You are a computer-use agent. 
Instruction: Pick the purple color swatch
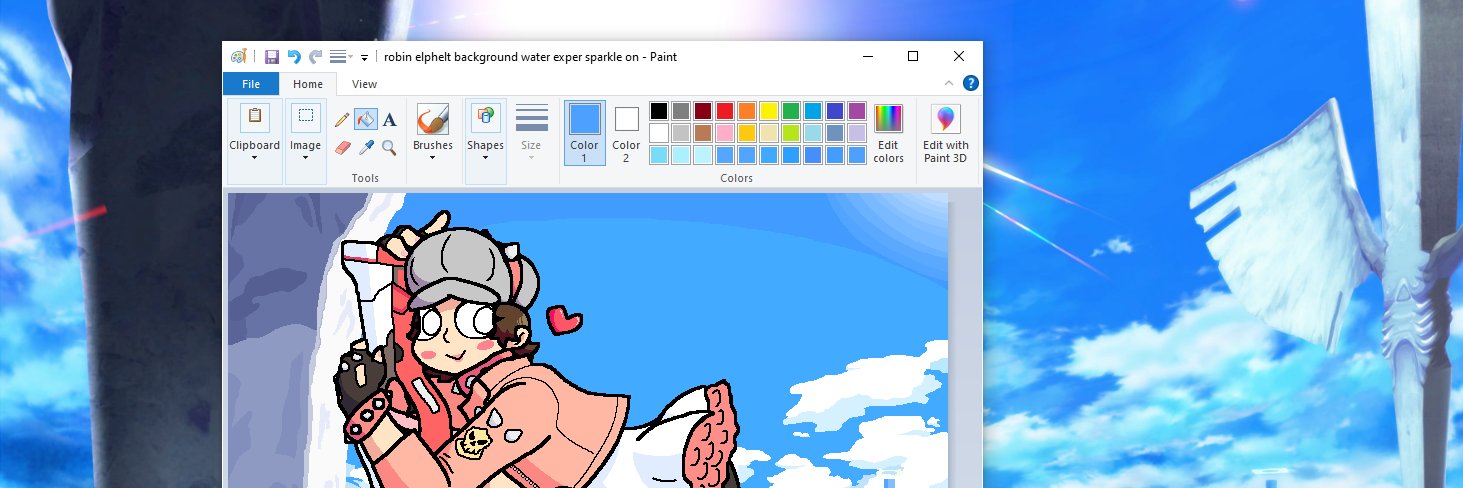(x=857, y=111)
